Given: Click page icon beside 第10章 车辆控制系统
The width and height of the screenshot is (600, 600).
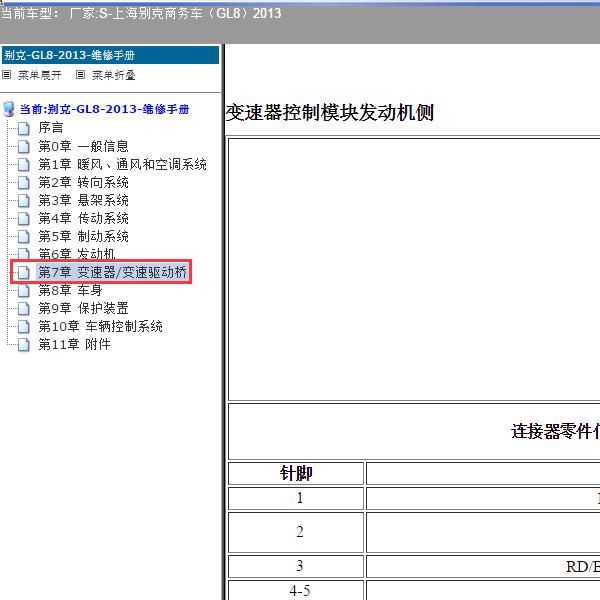Looking at the screenshot, I should pos(24,326).
